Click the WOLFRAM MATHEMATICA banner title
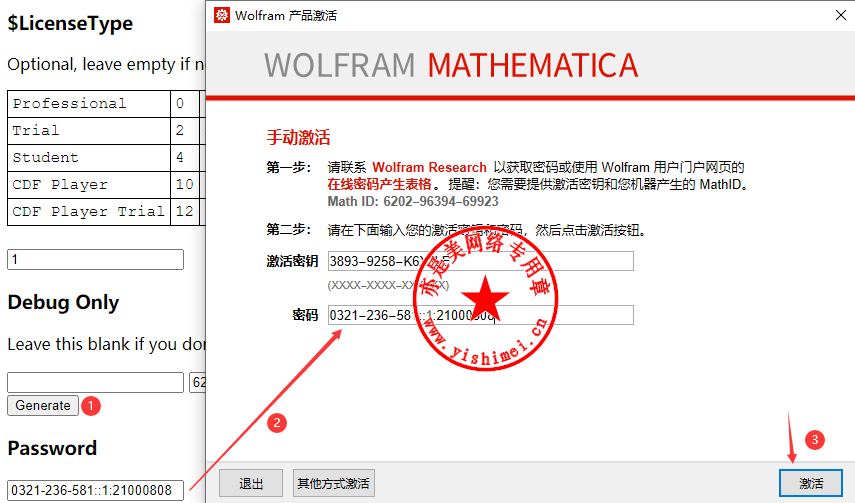This screenshot has height=503, width=855. pyautogui.click(x=451, y=65)
